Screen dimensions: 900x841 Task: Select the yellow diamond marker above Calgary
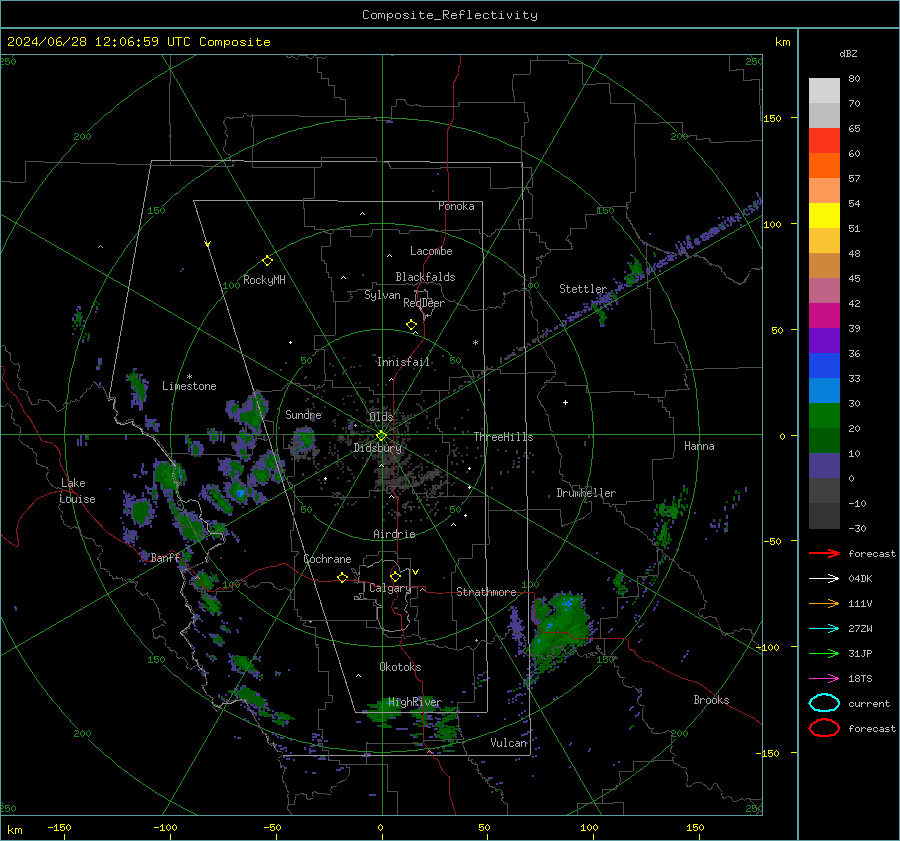395,576
